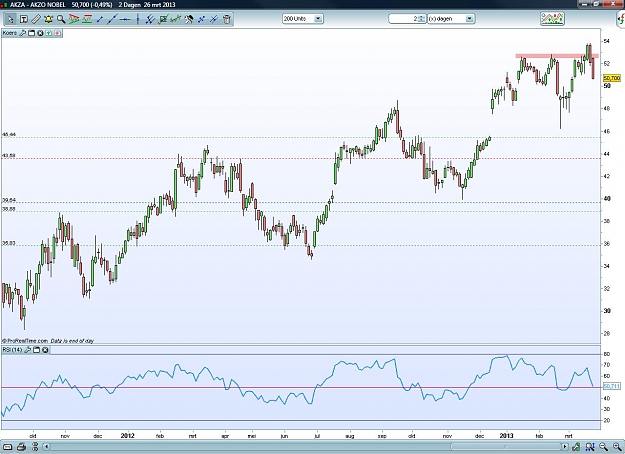The image size is (625, 454).
Task: Click the scroll-left arrow on time scrollbar
Action: [x=47, y=447]
